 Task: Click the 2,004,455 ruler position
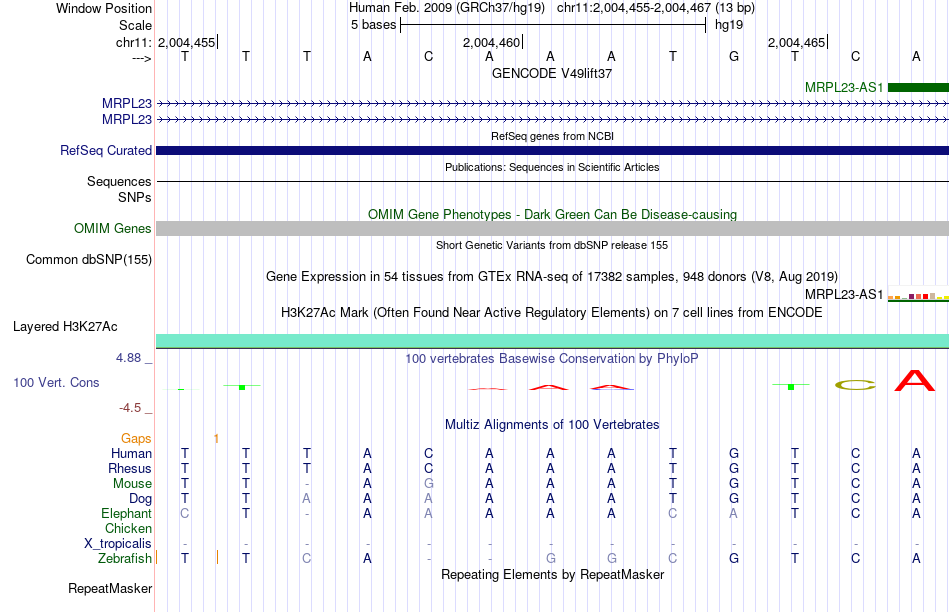click(x=186, y=42)
